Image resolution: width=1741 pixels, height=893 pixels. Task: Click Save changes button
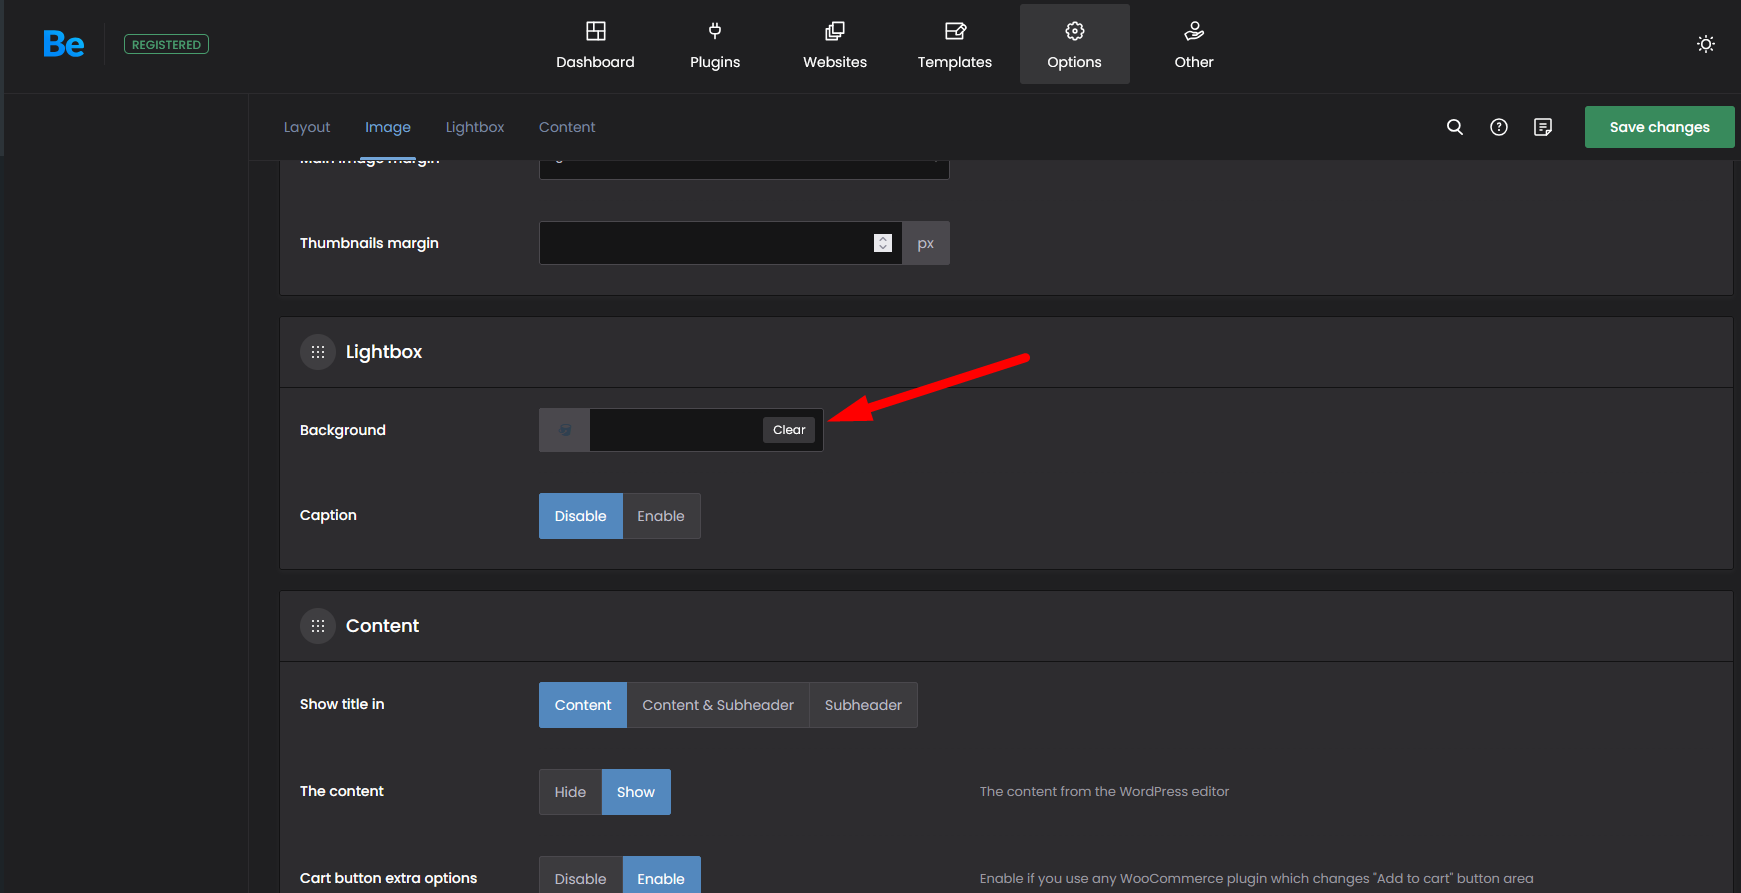pyautogui.click(x=1660, y=127)
